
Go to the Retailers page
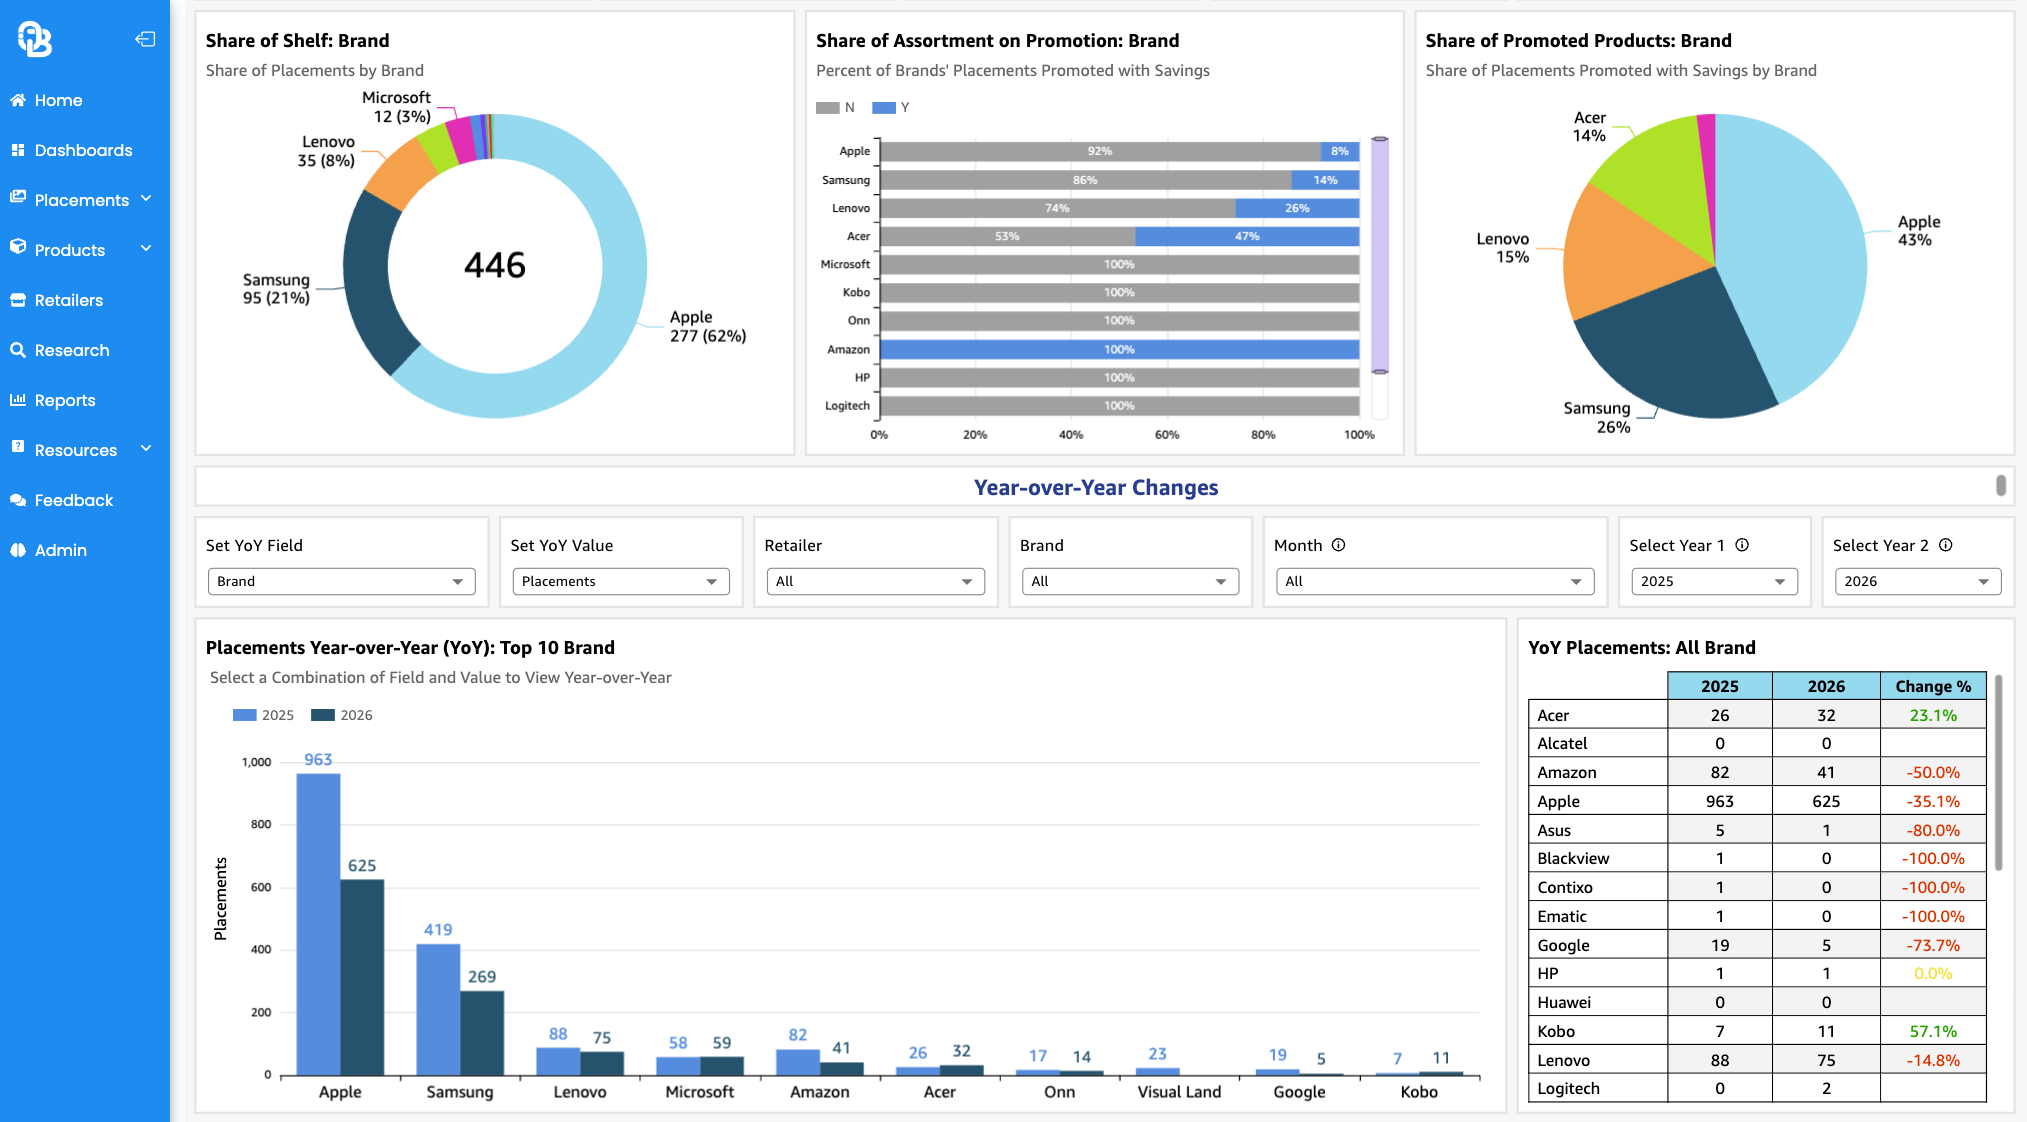68,300
